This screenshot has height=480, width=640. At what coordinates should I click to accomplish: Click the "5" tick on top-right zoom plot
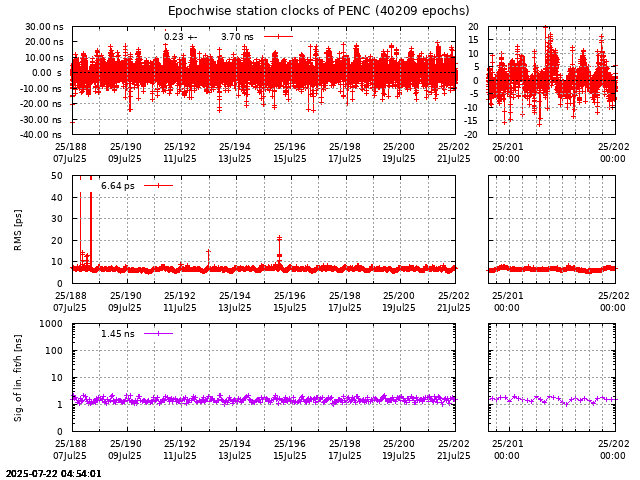point(476,67)
